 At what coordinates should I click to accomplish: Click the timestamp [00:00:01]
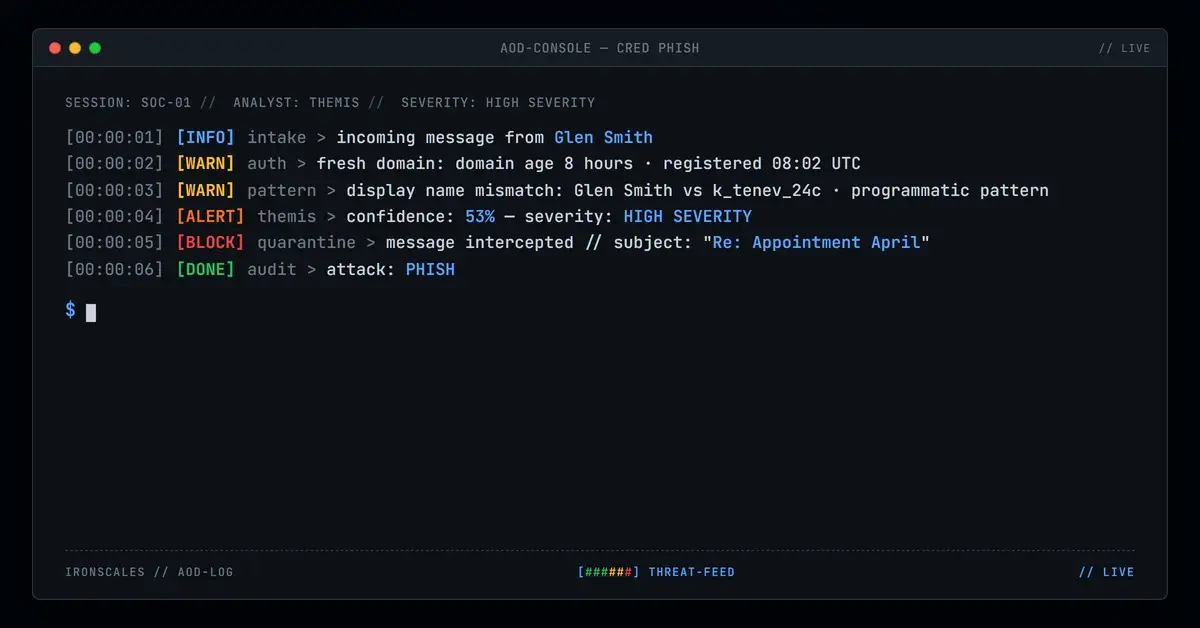[x=114, y=137]
